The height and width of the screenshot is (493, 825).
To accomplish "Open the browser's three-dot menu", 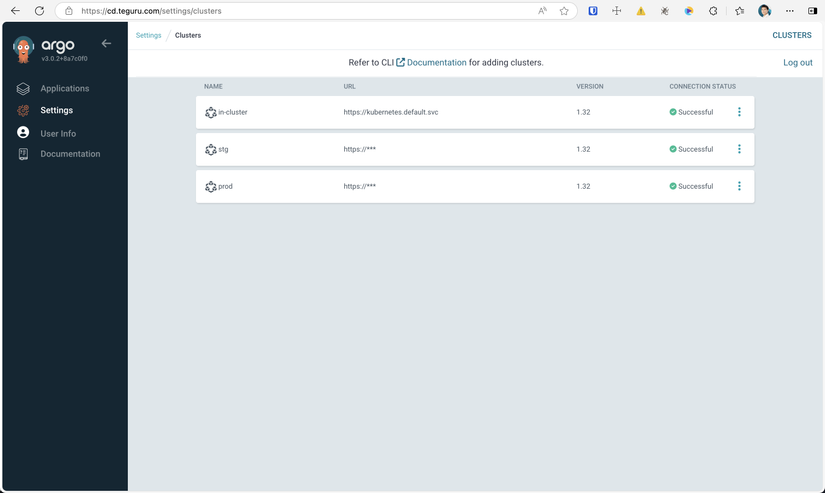I will 790,11.
